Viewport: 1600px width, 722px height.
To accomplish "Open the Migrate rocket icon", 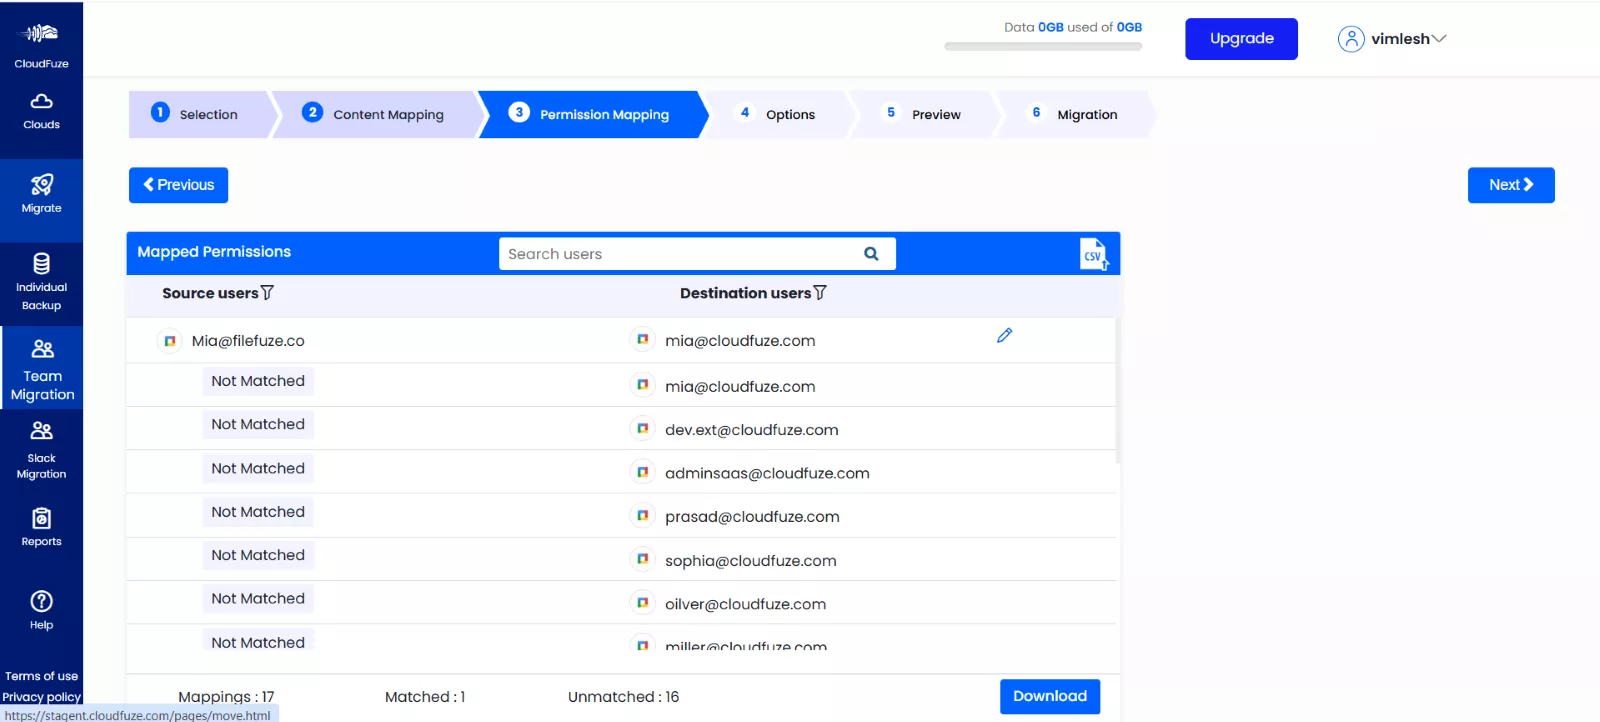I will 41,185.
